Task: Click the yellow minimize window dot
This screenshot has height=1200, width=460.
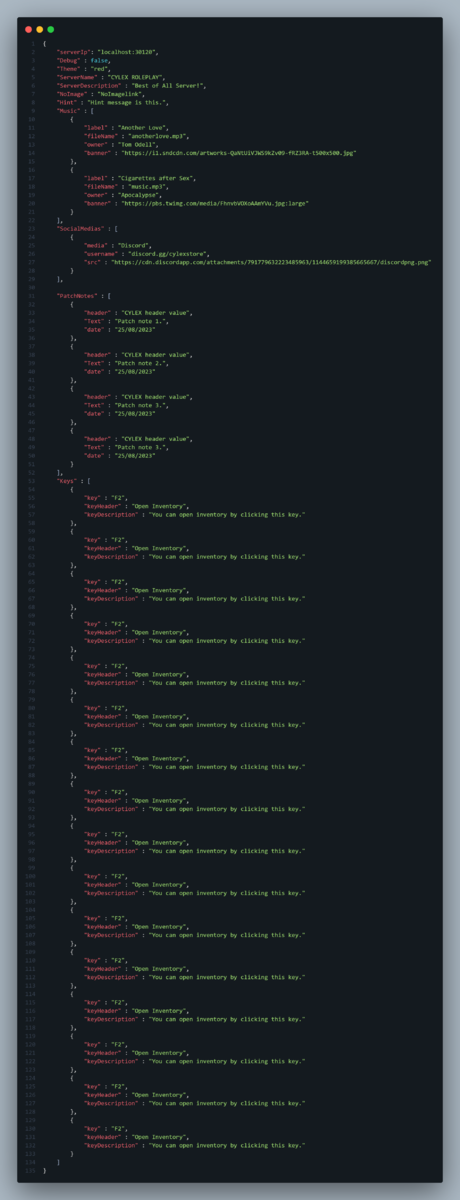Action: point(39,30)
